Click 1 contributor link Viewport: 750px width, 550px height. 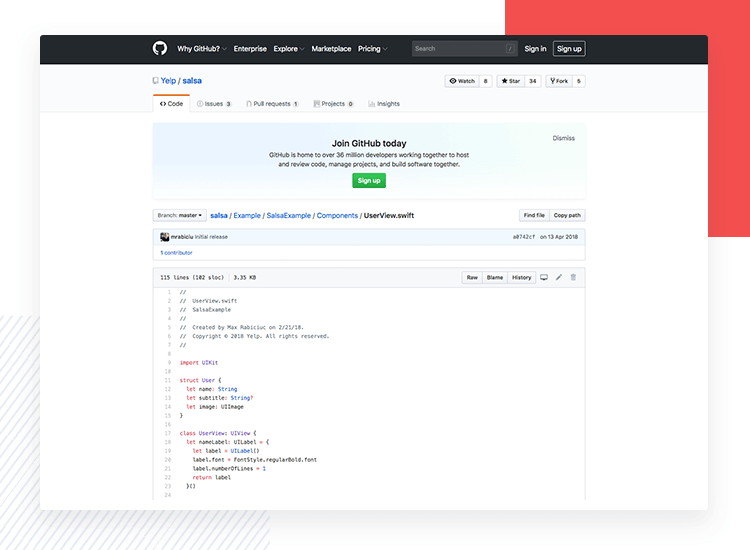(176, 253)
